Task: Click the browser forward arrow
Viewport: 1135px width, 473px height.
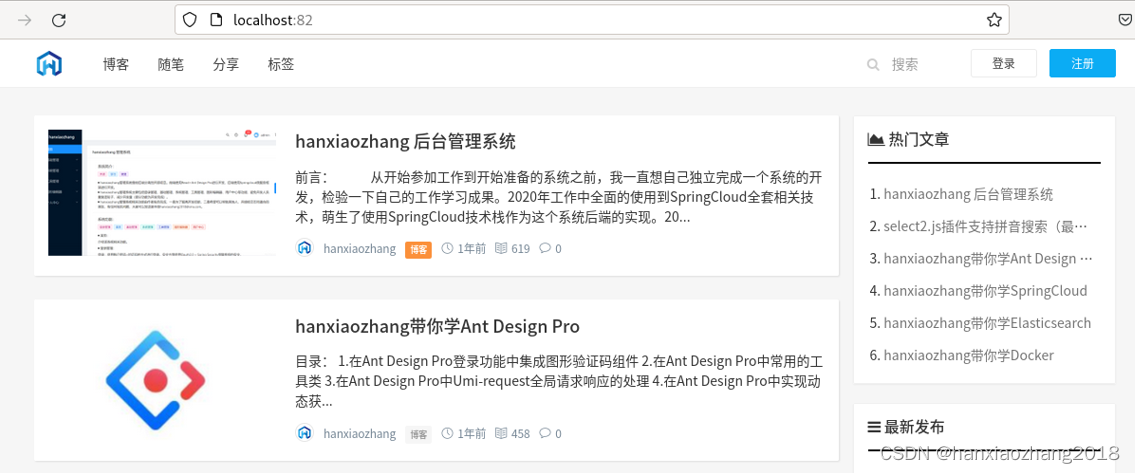Action: click(x=24, y=20)
